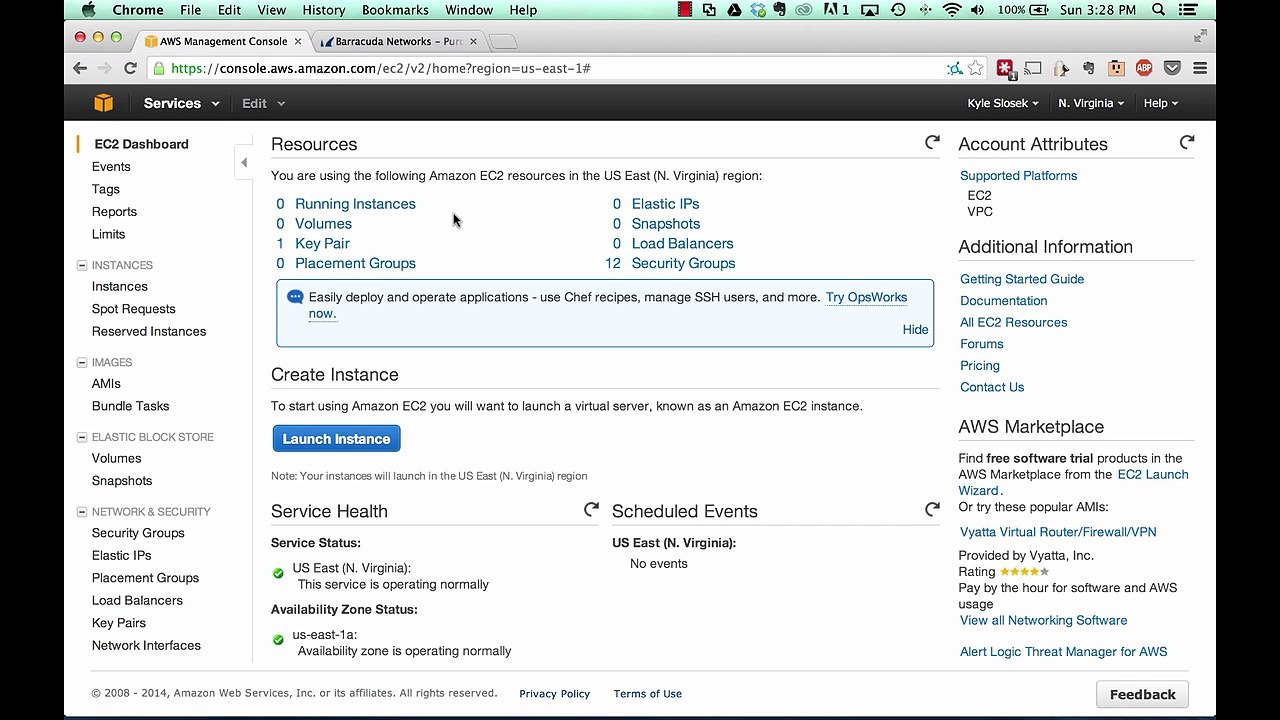The width and height of the screenshot is (1280, 720).
Task: Open the Apple menu
Action: click(87, 10)
